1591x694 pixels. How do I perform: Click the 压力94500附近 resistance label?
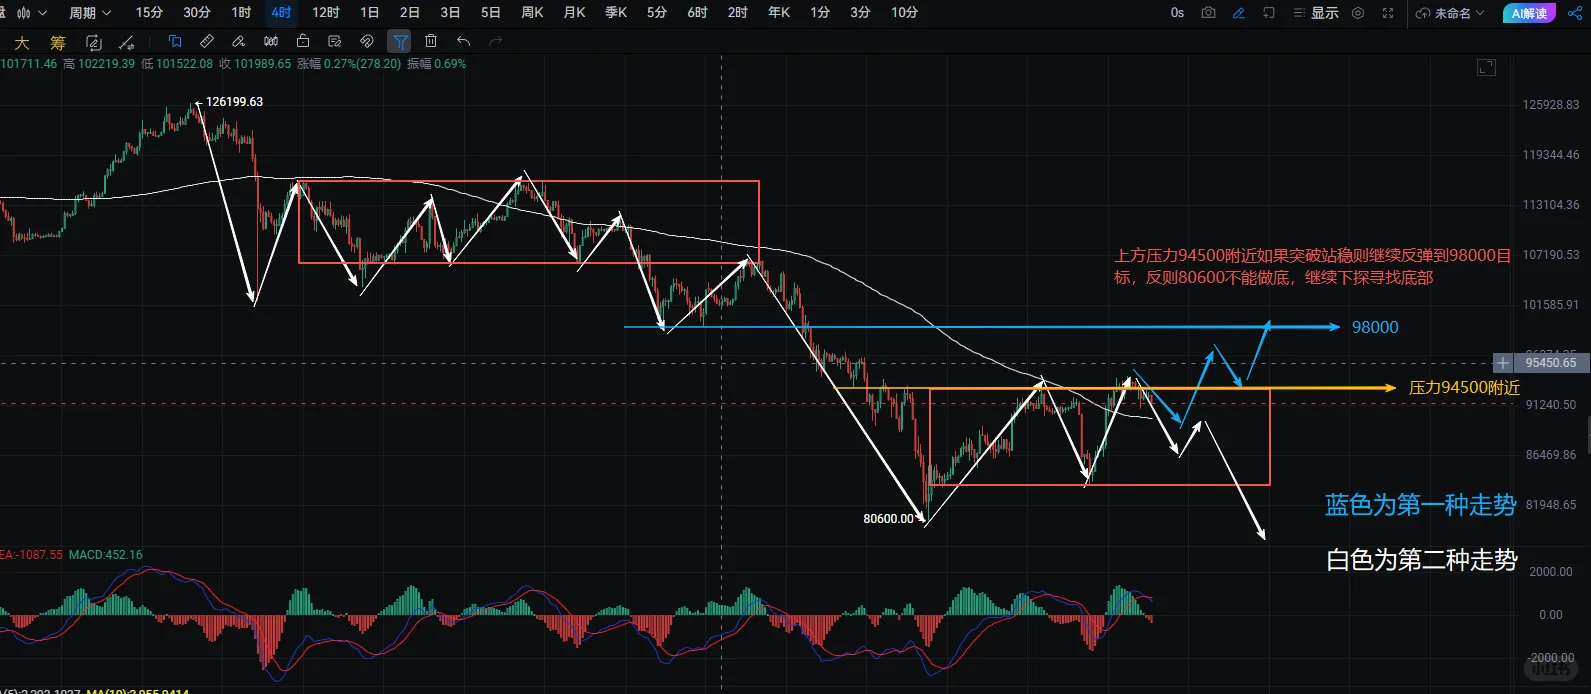point(1464,388)
